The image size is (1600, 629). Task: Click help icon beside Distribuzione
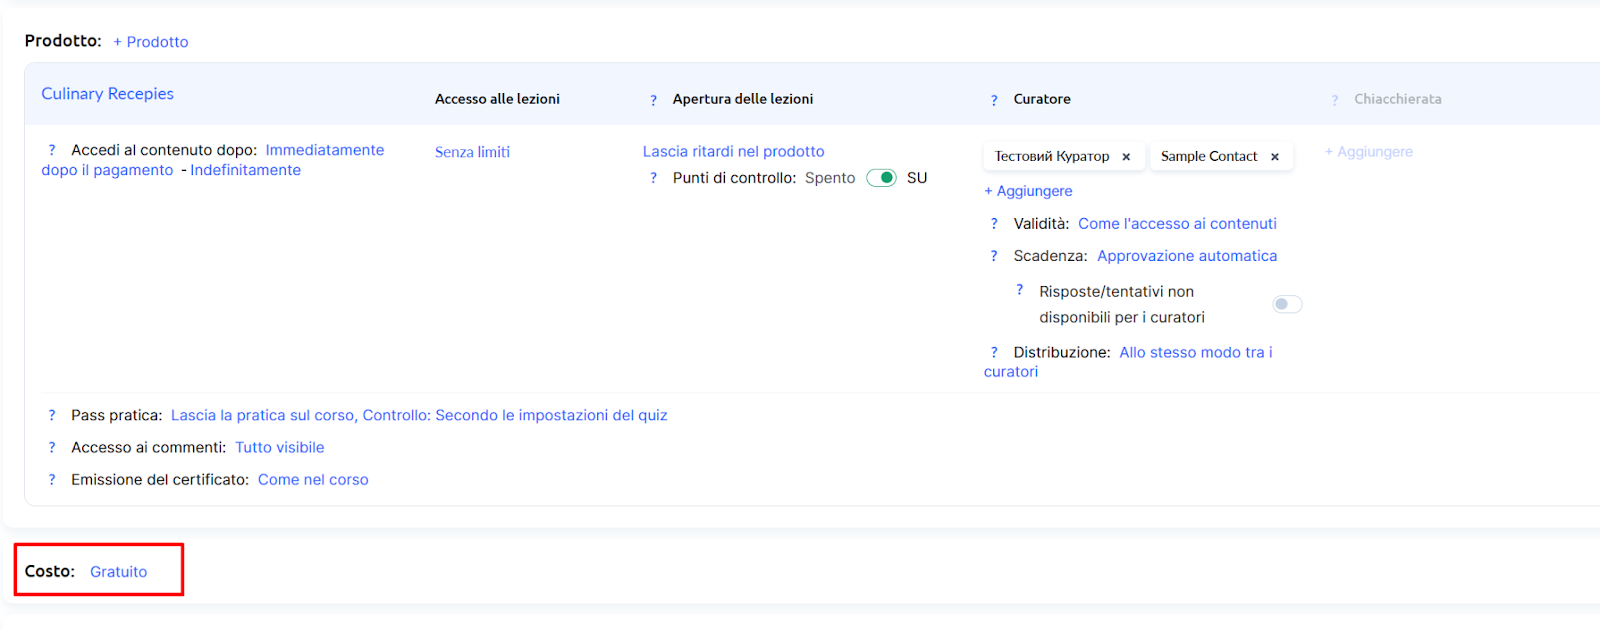(994, 352)
